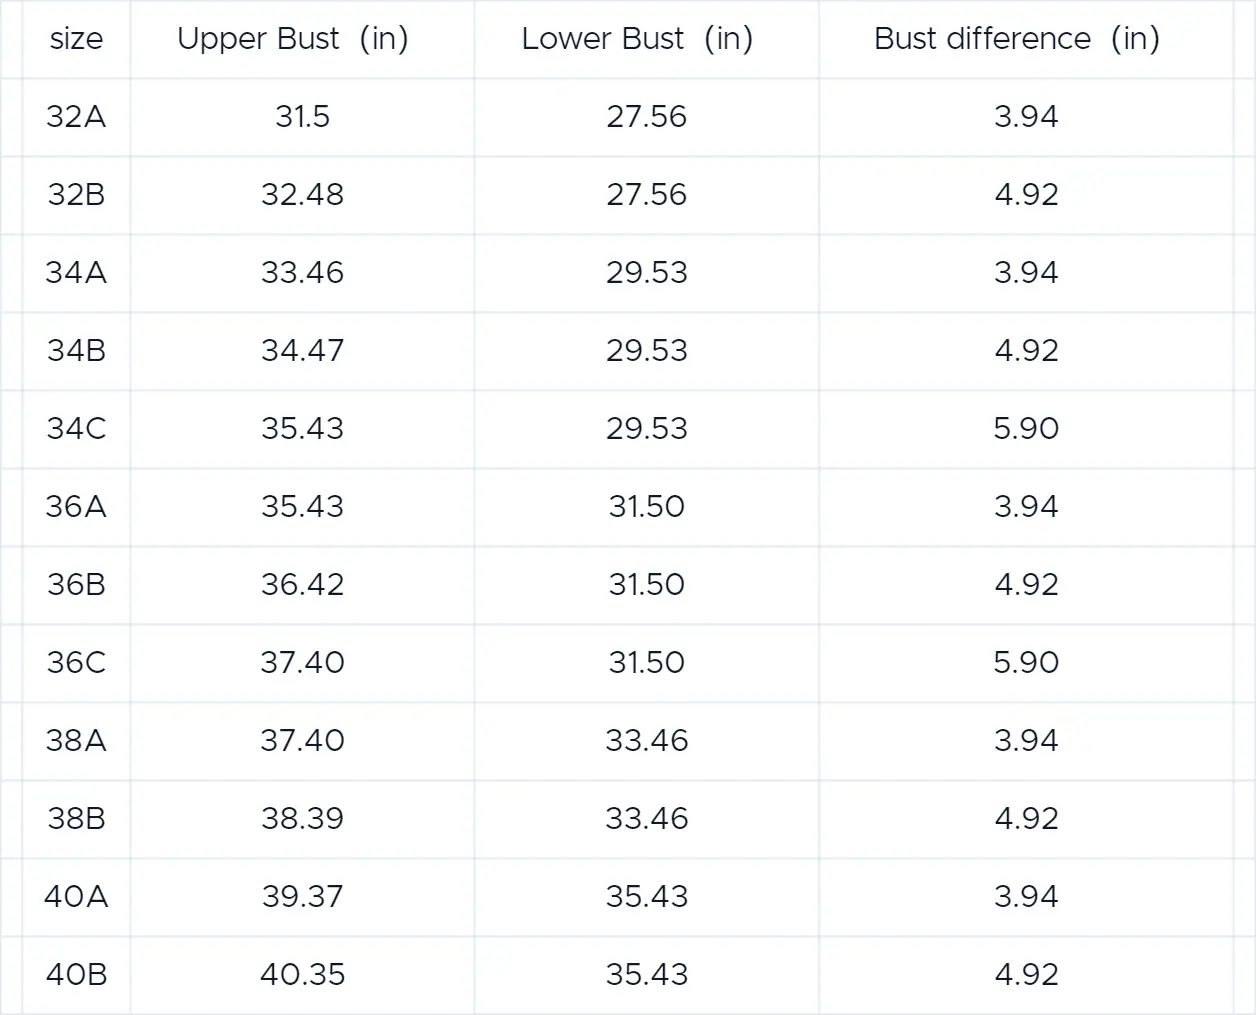Click the 40A size cell
1256x1015 pixels.
76,897
